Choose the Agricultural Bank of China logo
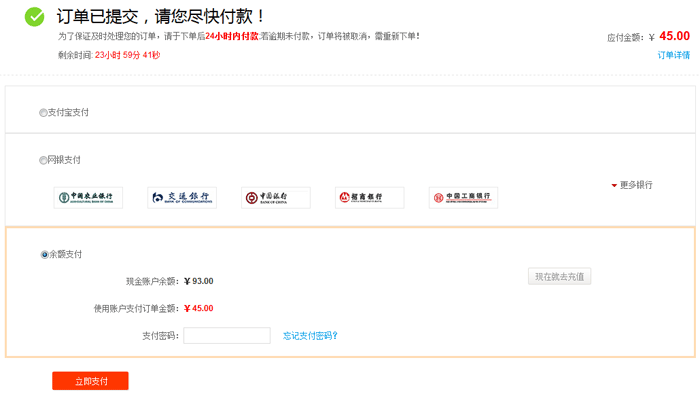The image size is (700, 394). [88, 198]
